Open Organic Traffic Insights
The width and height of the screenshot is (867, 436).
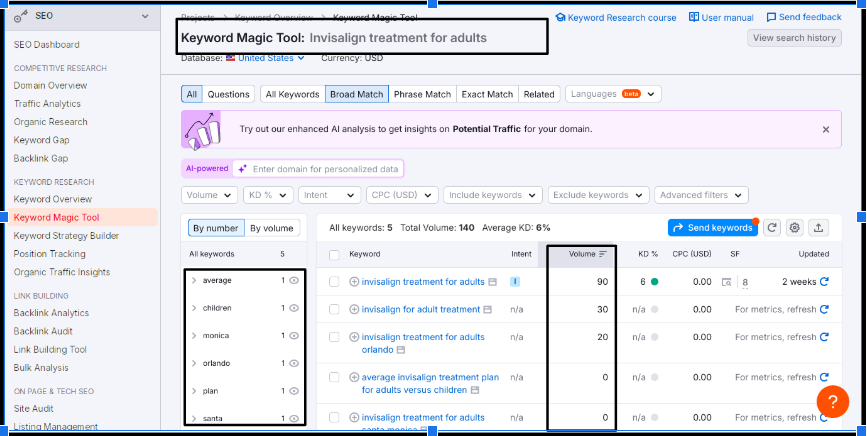pyautogui.click(x=62, y=272)
